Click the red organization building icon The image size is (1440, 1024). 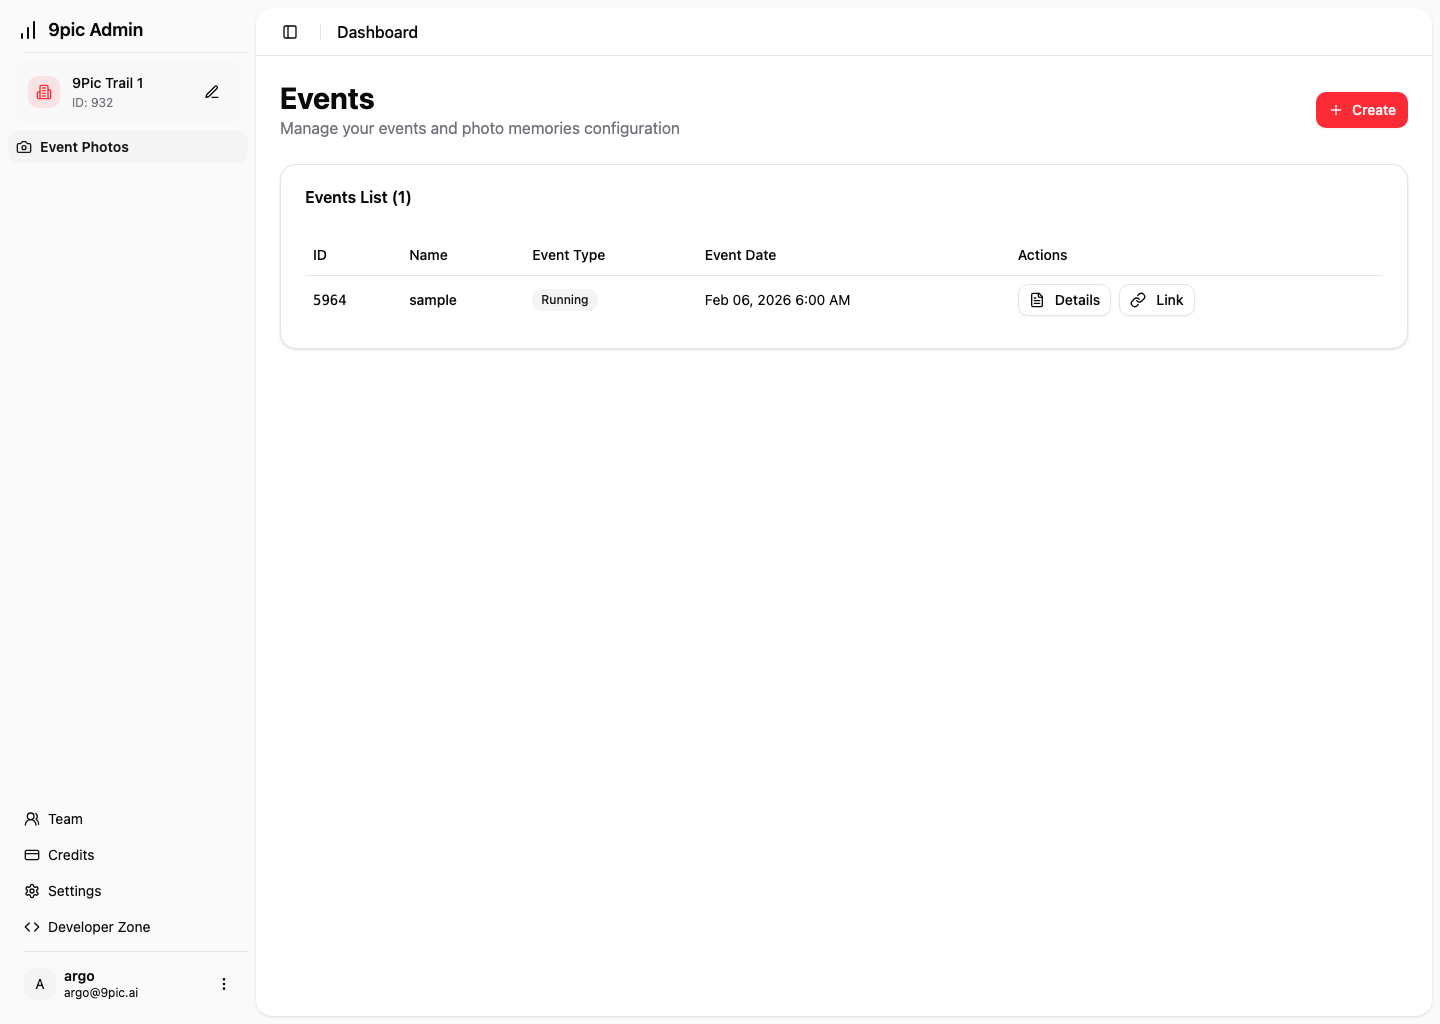point(44,92)
